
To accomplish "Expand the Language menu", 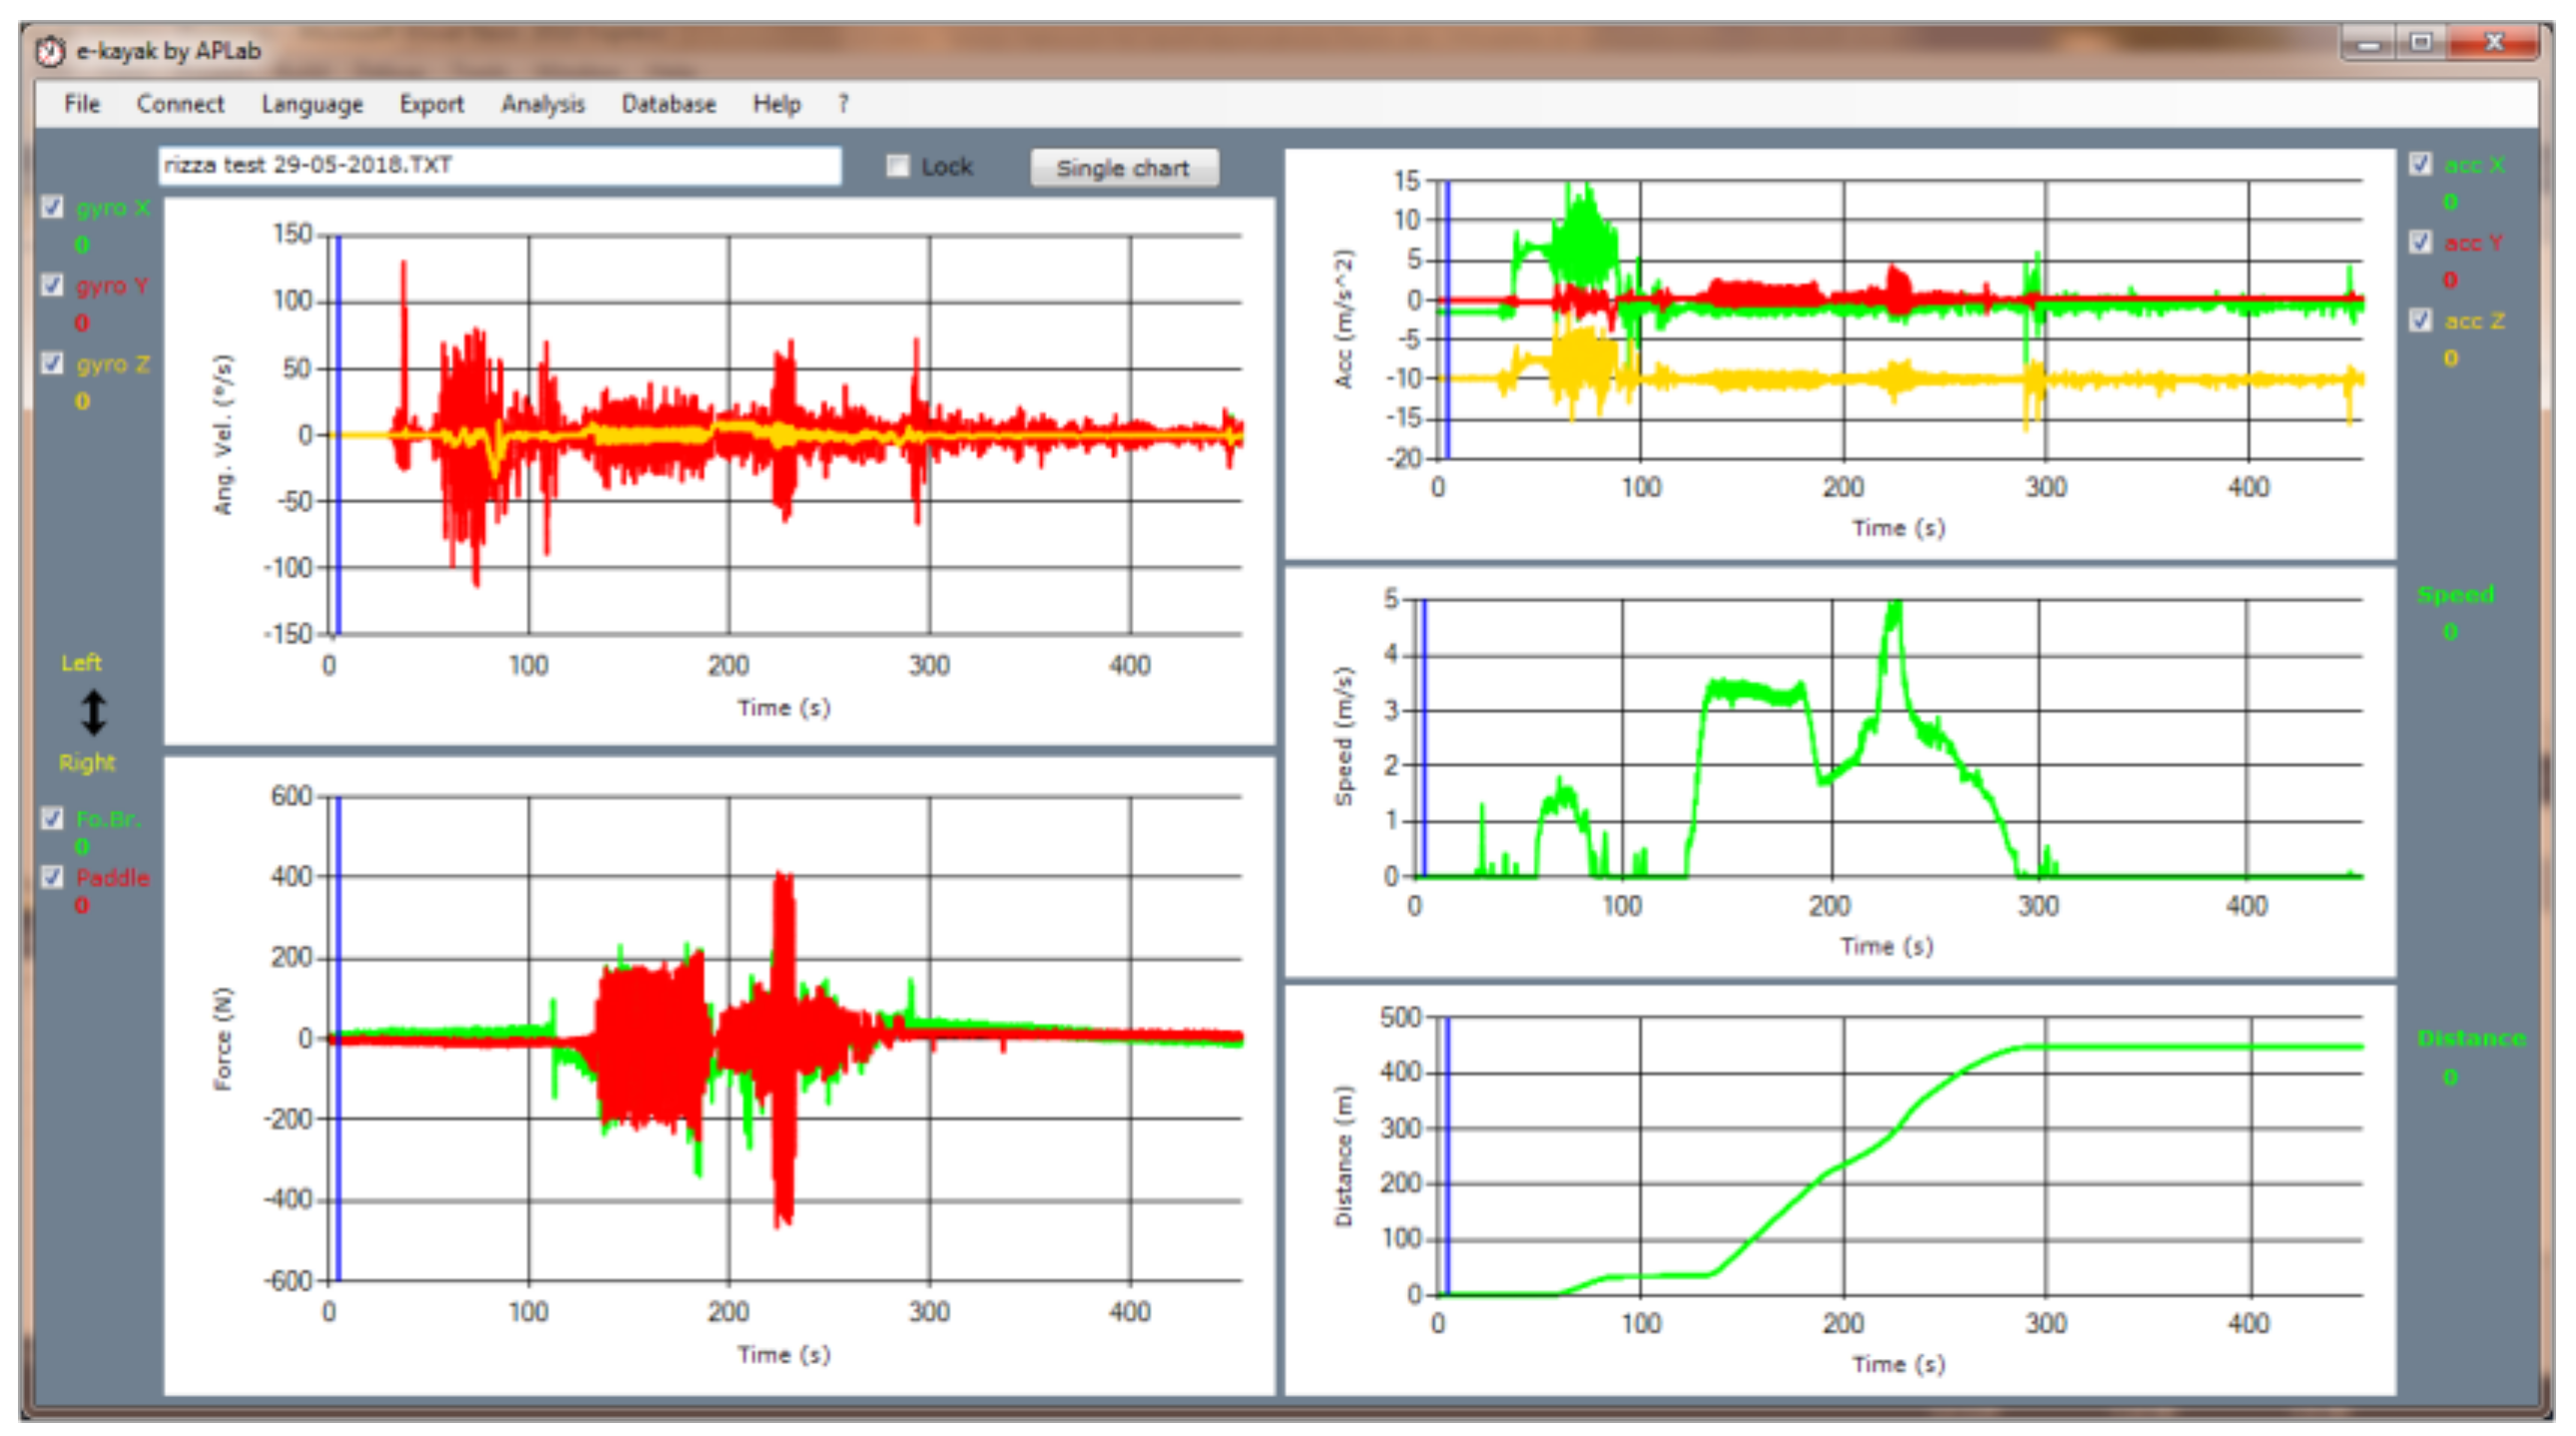I will coord(312,104).
